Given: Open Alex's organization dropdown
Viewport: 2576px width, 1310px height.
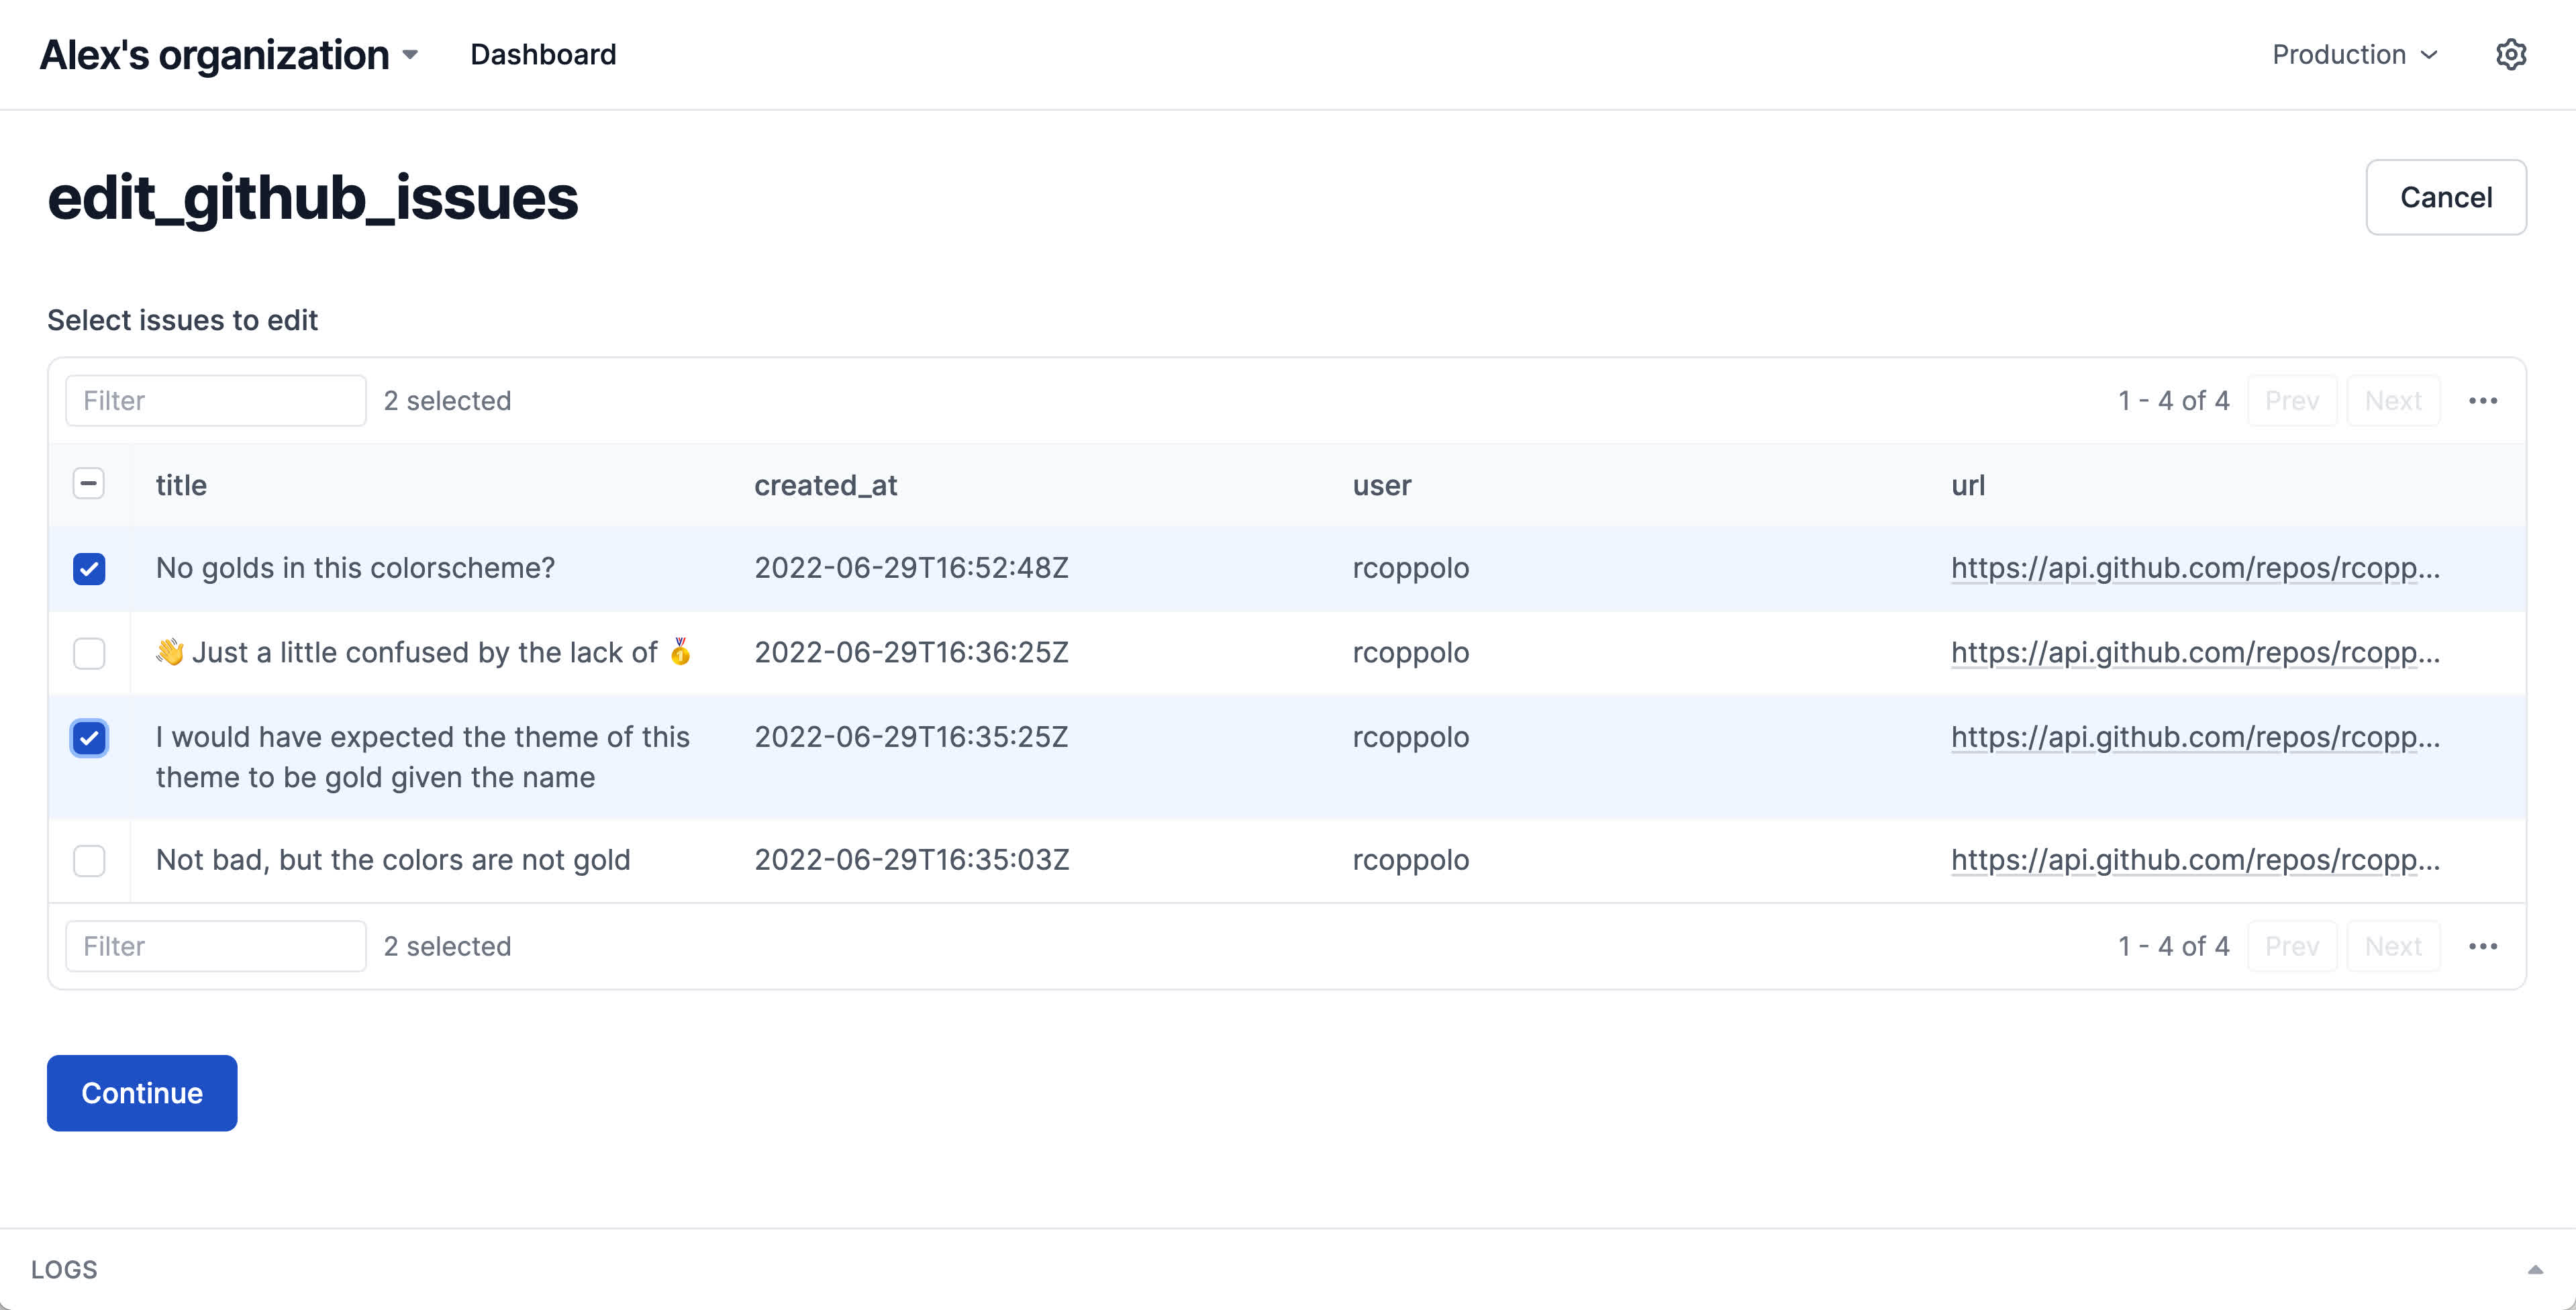Looking at the screenshot, I should 228,55.
